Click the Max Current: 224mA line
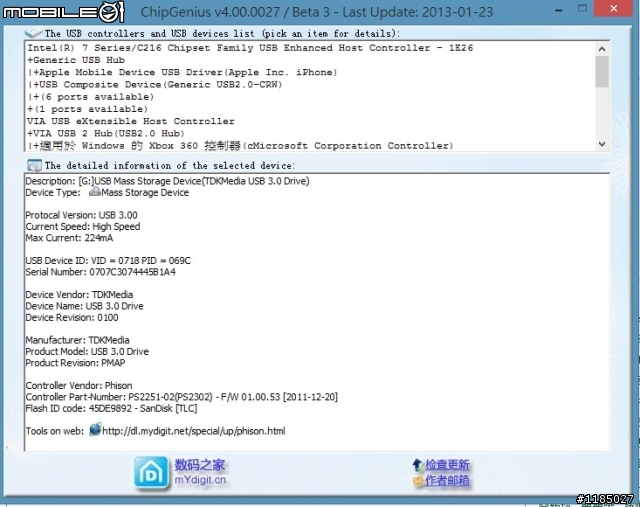Screen dimensions: 640x507 tap(69, 238)
